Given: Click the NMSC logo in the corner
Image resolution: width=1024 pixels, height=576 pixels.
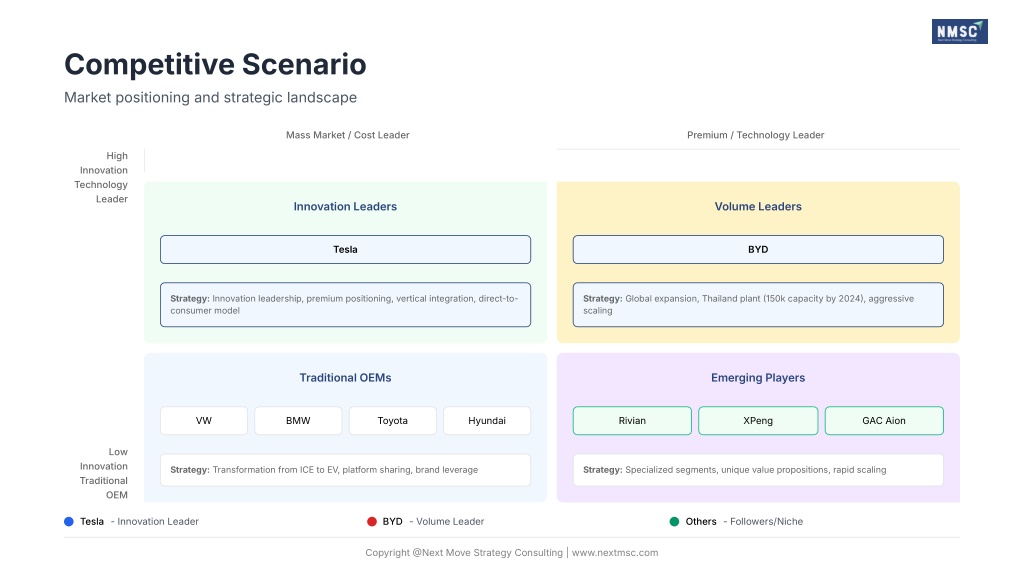Looking at the screenshot, I should click(959, 32).
